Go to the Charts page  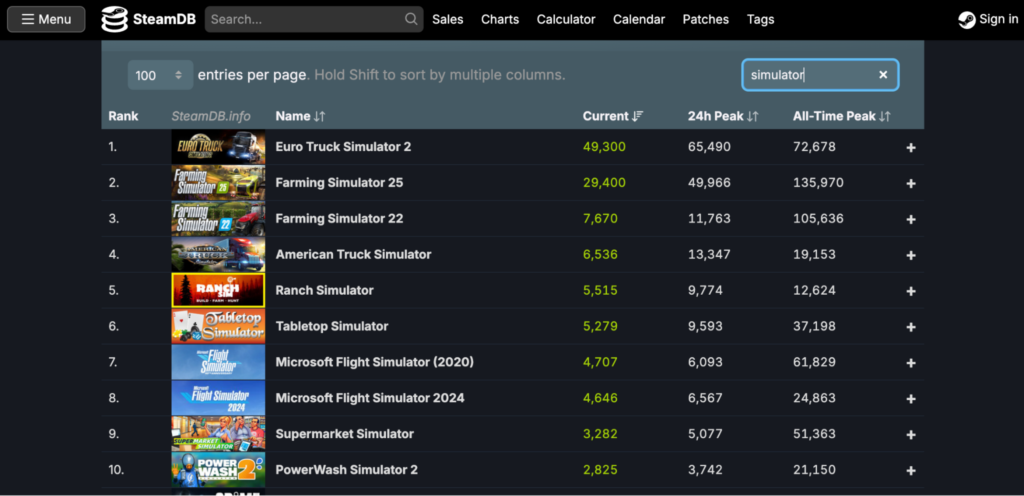click(500, 19)
